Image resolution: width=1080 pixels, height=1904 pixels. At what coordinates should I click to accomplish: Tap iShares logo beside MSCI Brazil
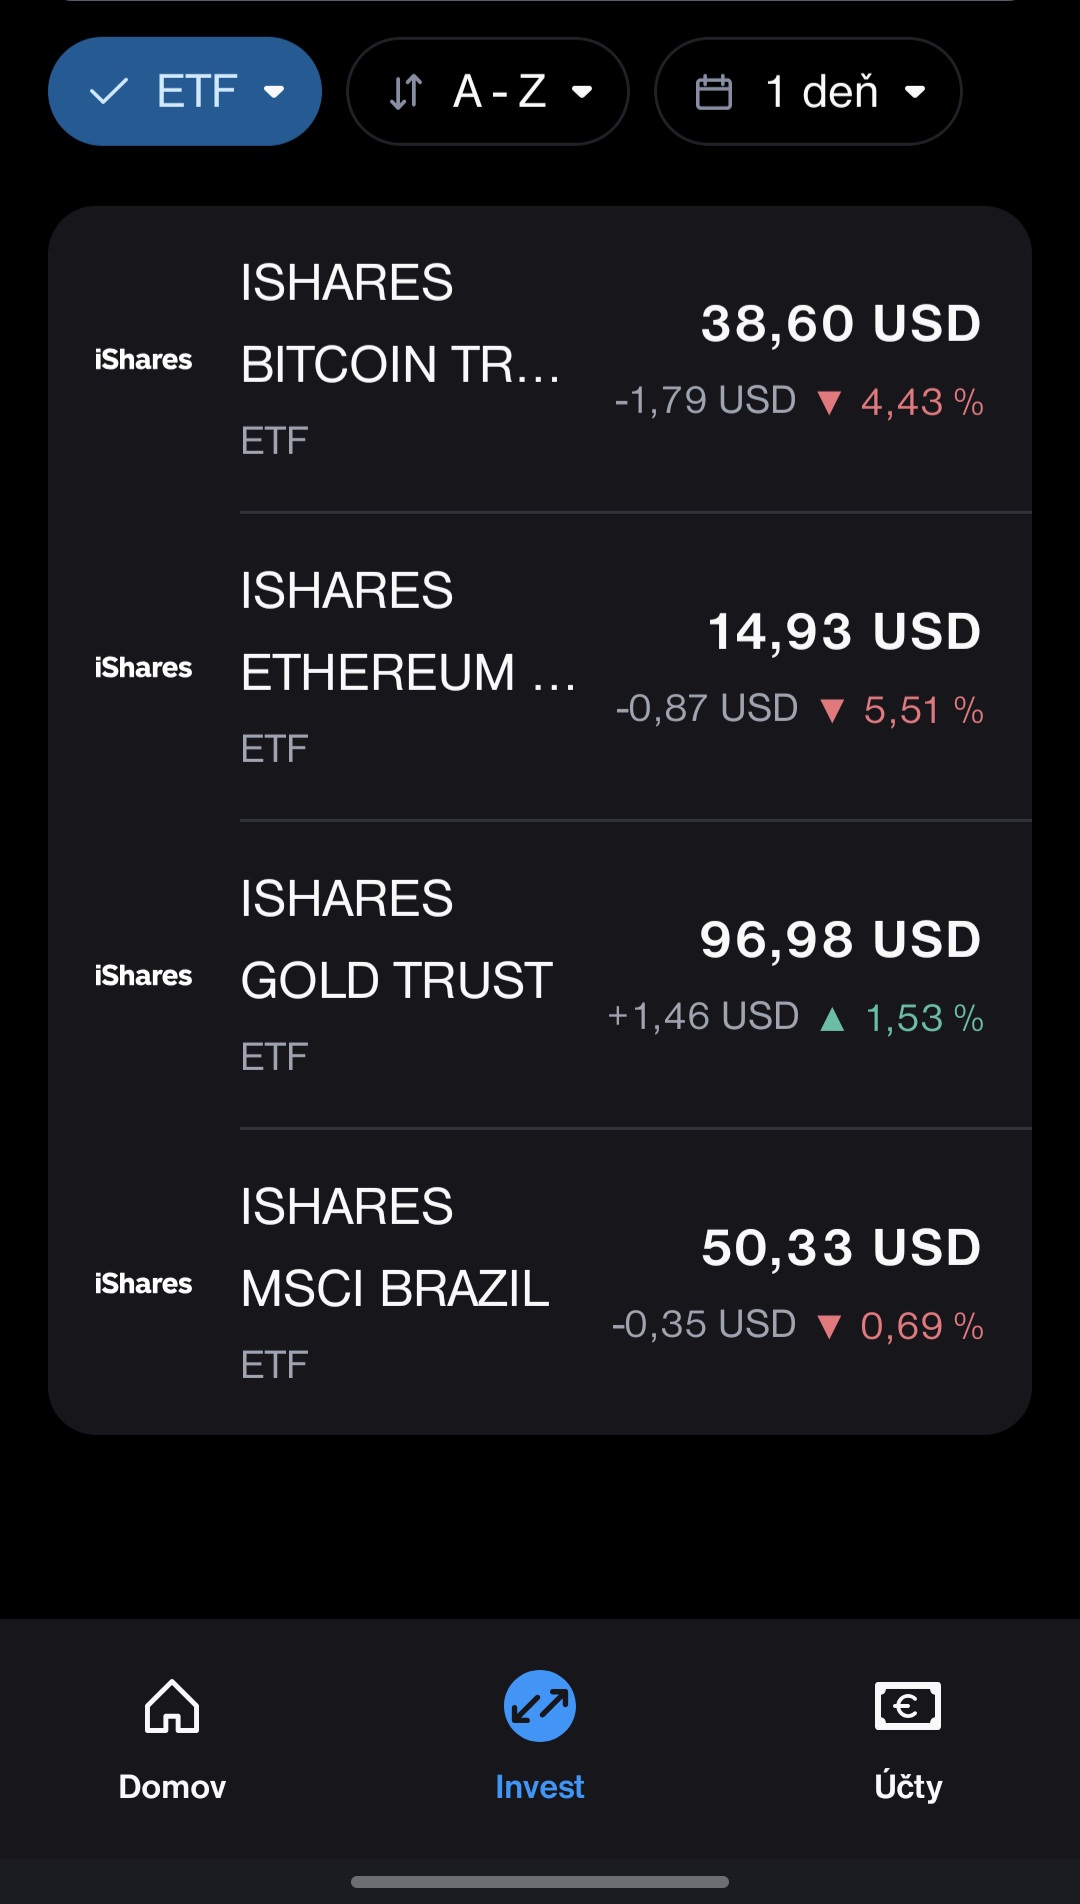coord(143,1284)
